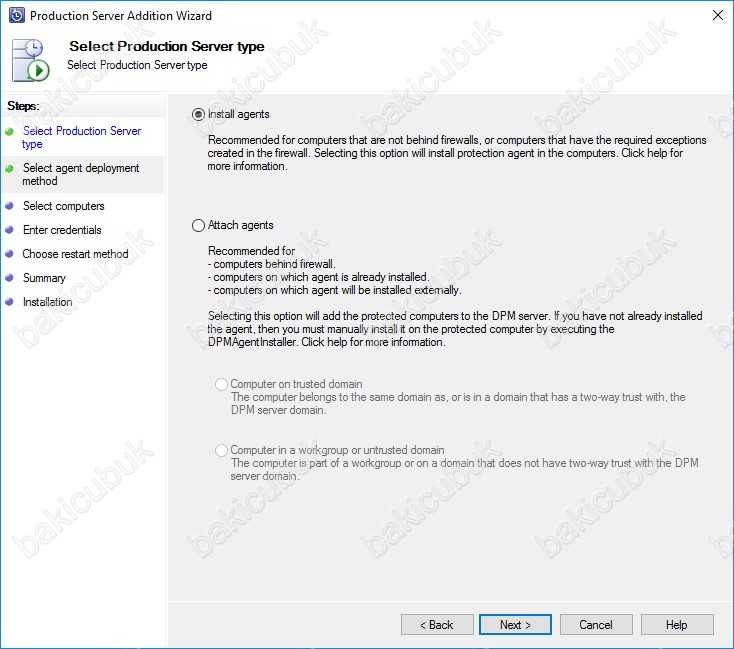Click the server clock icon in header
The image size is (734, 649).
pos(31,60)
